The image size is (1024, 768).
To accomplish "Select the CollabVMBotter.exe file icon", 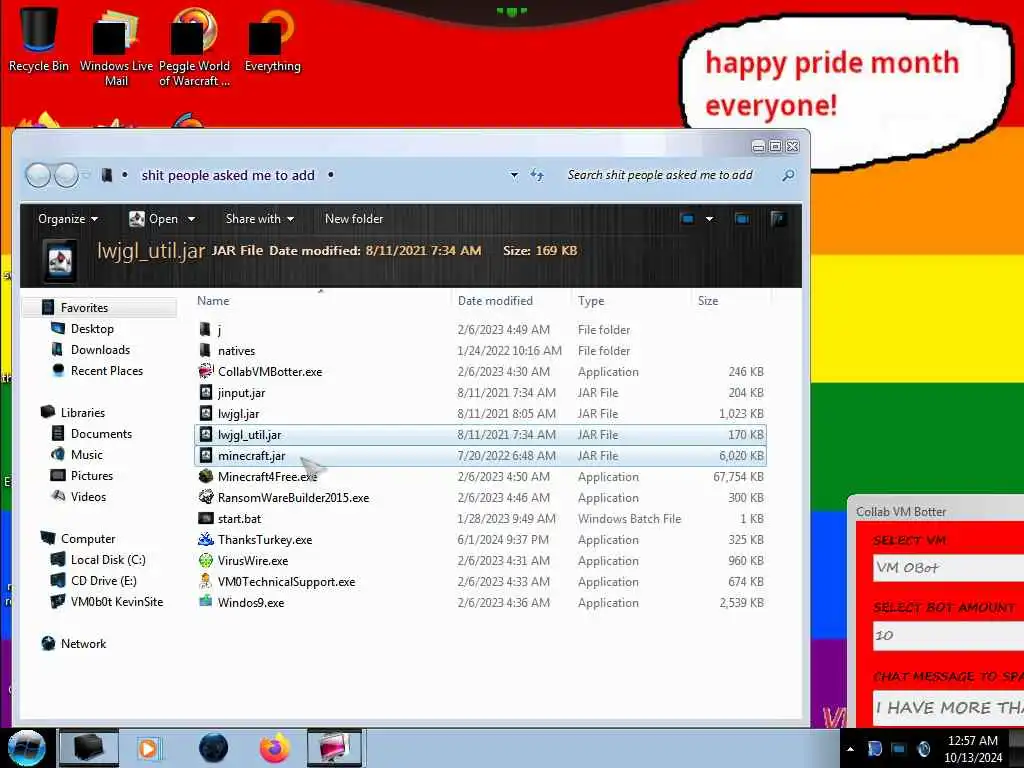I will (x=206, y=372).
